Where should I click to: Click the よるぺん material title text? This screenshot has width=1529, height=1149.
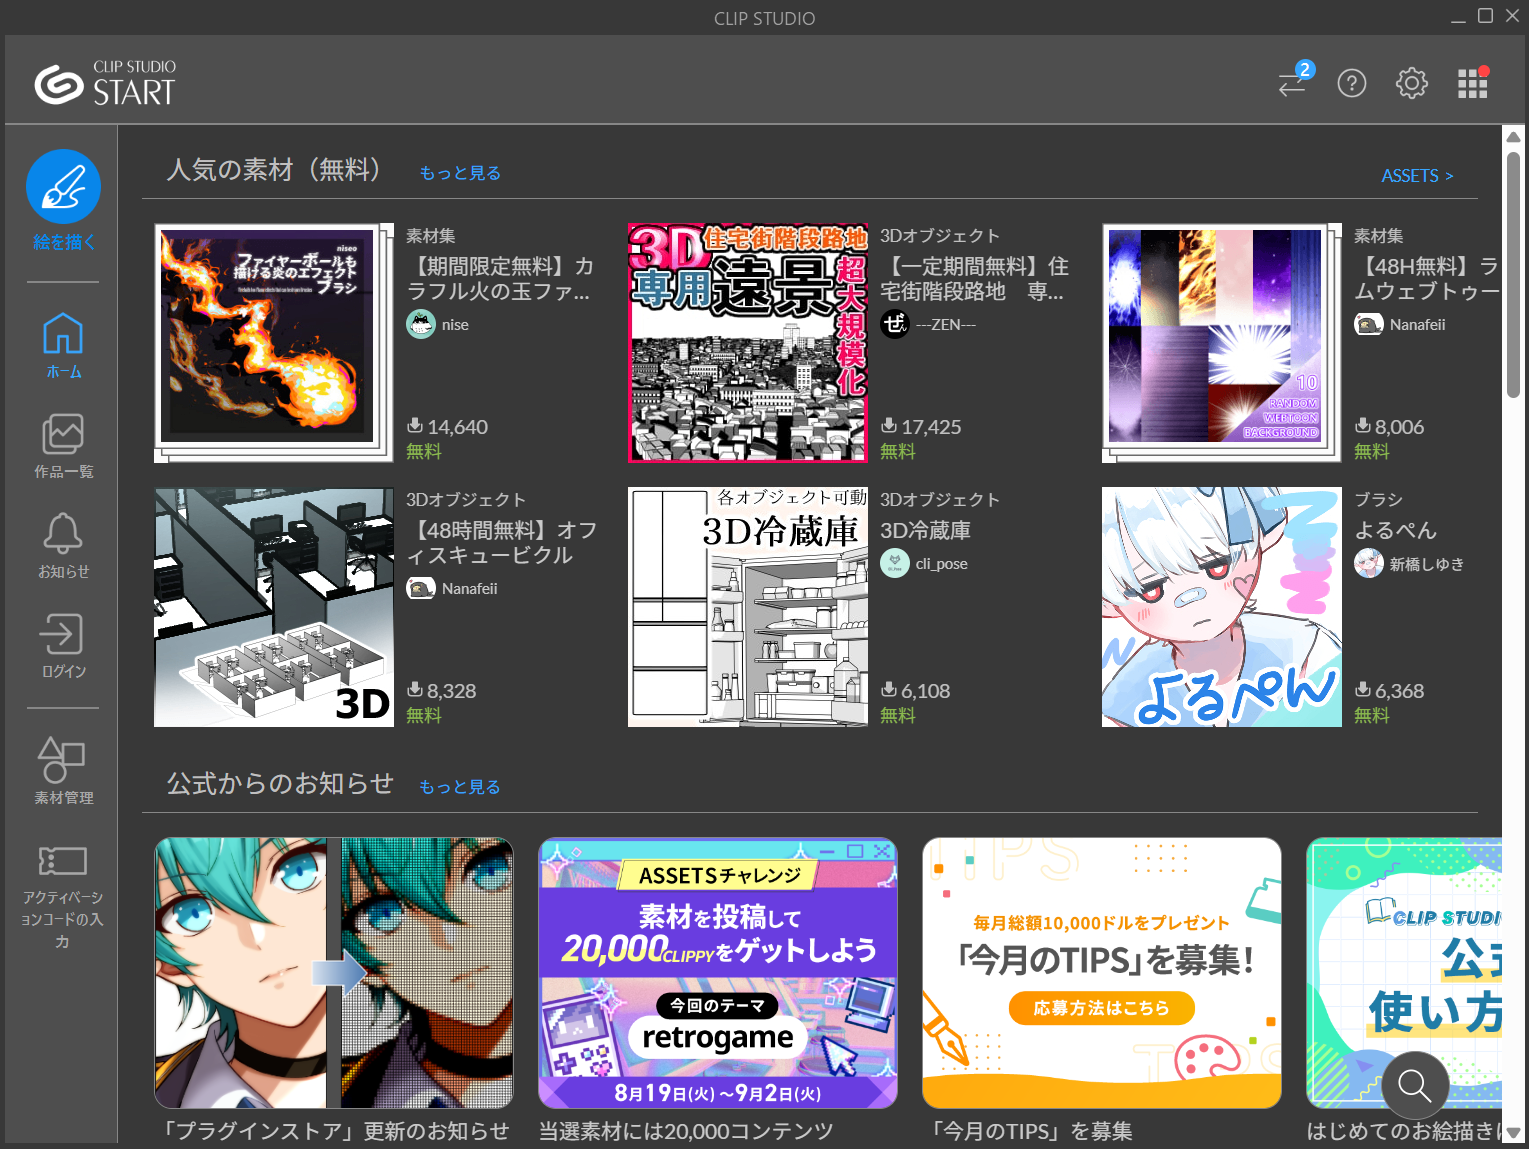[x=1395, y=531]
